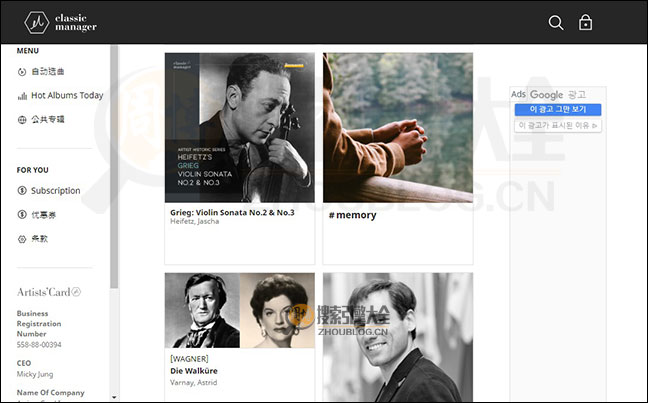
Task: Click the Business Registration Number label
Action: point(39,324)
